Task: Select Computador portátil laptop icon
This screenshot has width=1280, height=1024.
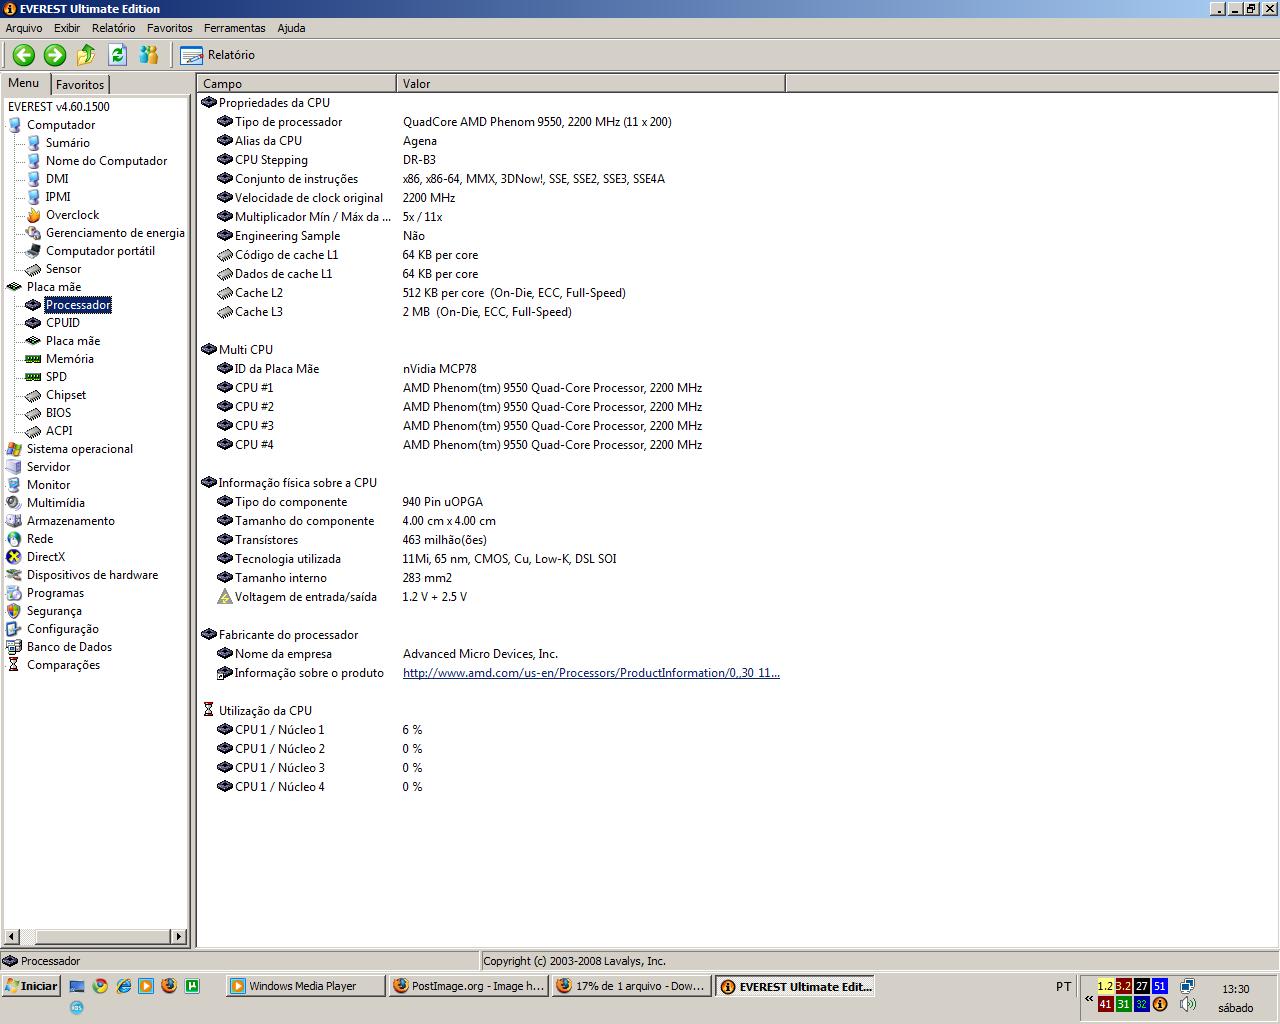Action: (x=34, y=251)
